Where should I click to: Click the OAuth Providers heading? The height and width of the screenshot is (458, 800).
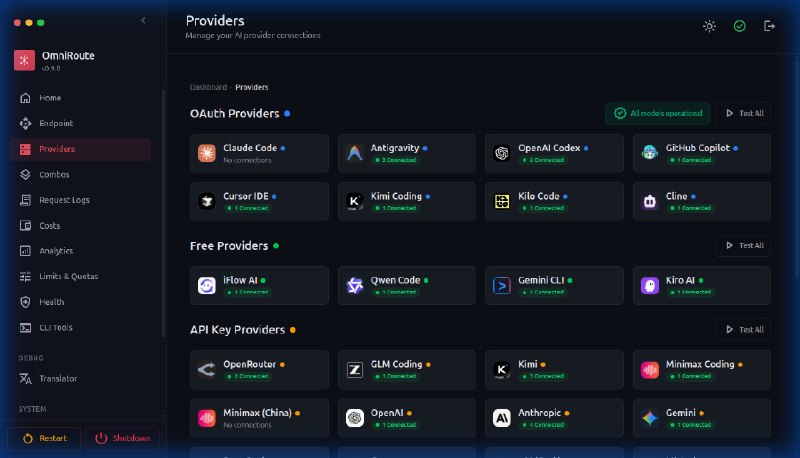click(235, 113)
